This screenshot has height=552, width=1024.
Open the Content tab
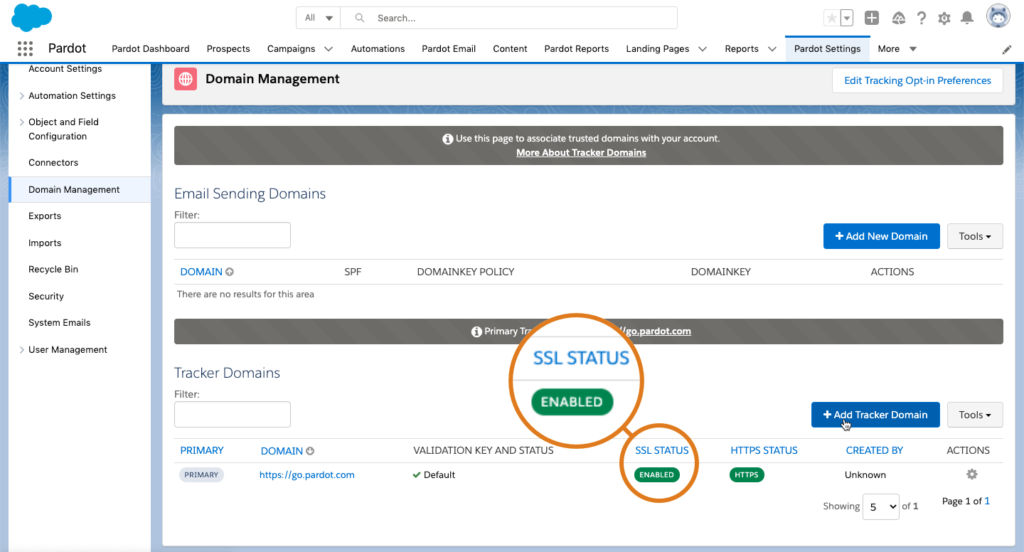point(510,49)
